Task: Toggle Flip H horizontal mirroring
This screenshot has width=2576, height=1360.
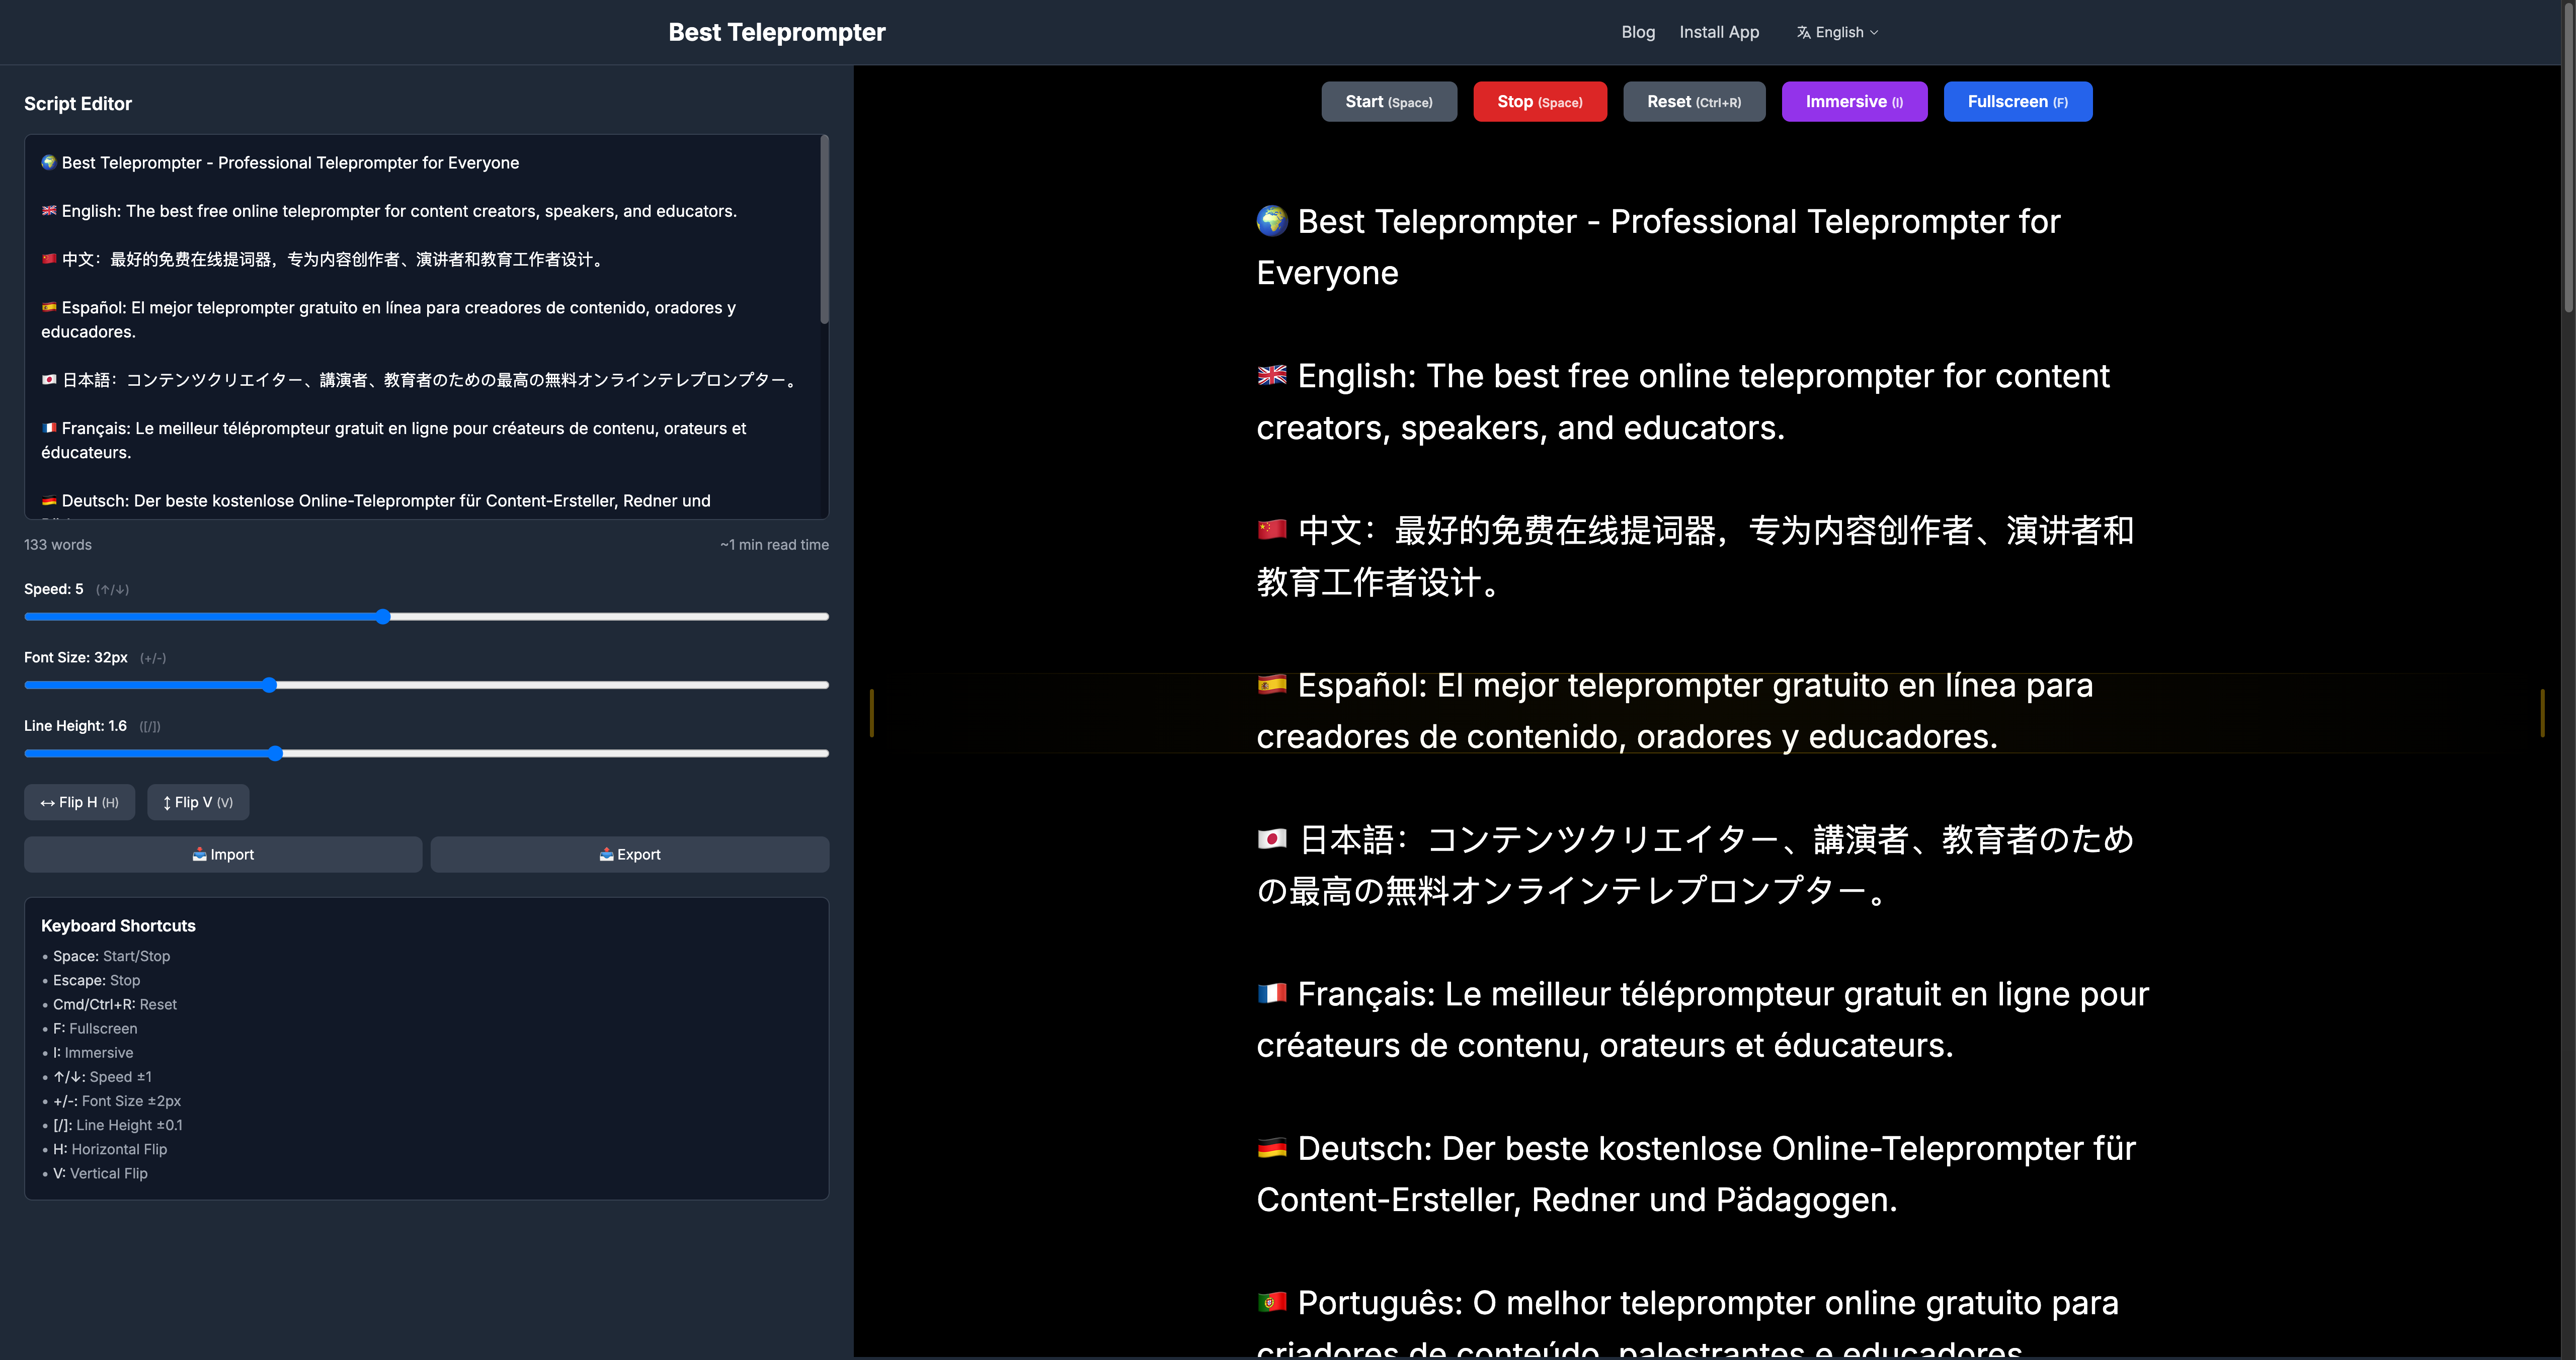Action: pyautogui.click(x=79, y=802)
